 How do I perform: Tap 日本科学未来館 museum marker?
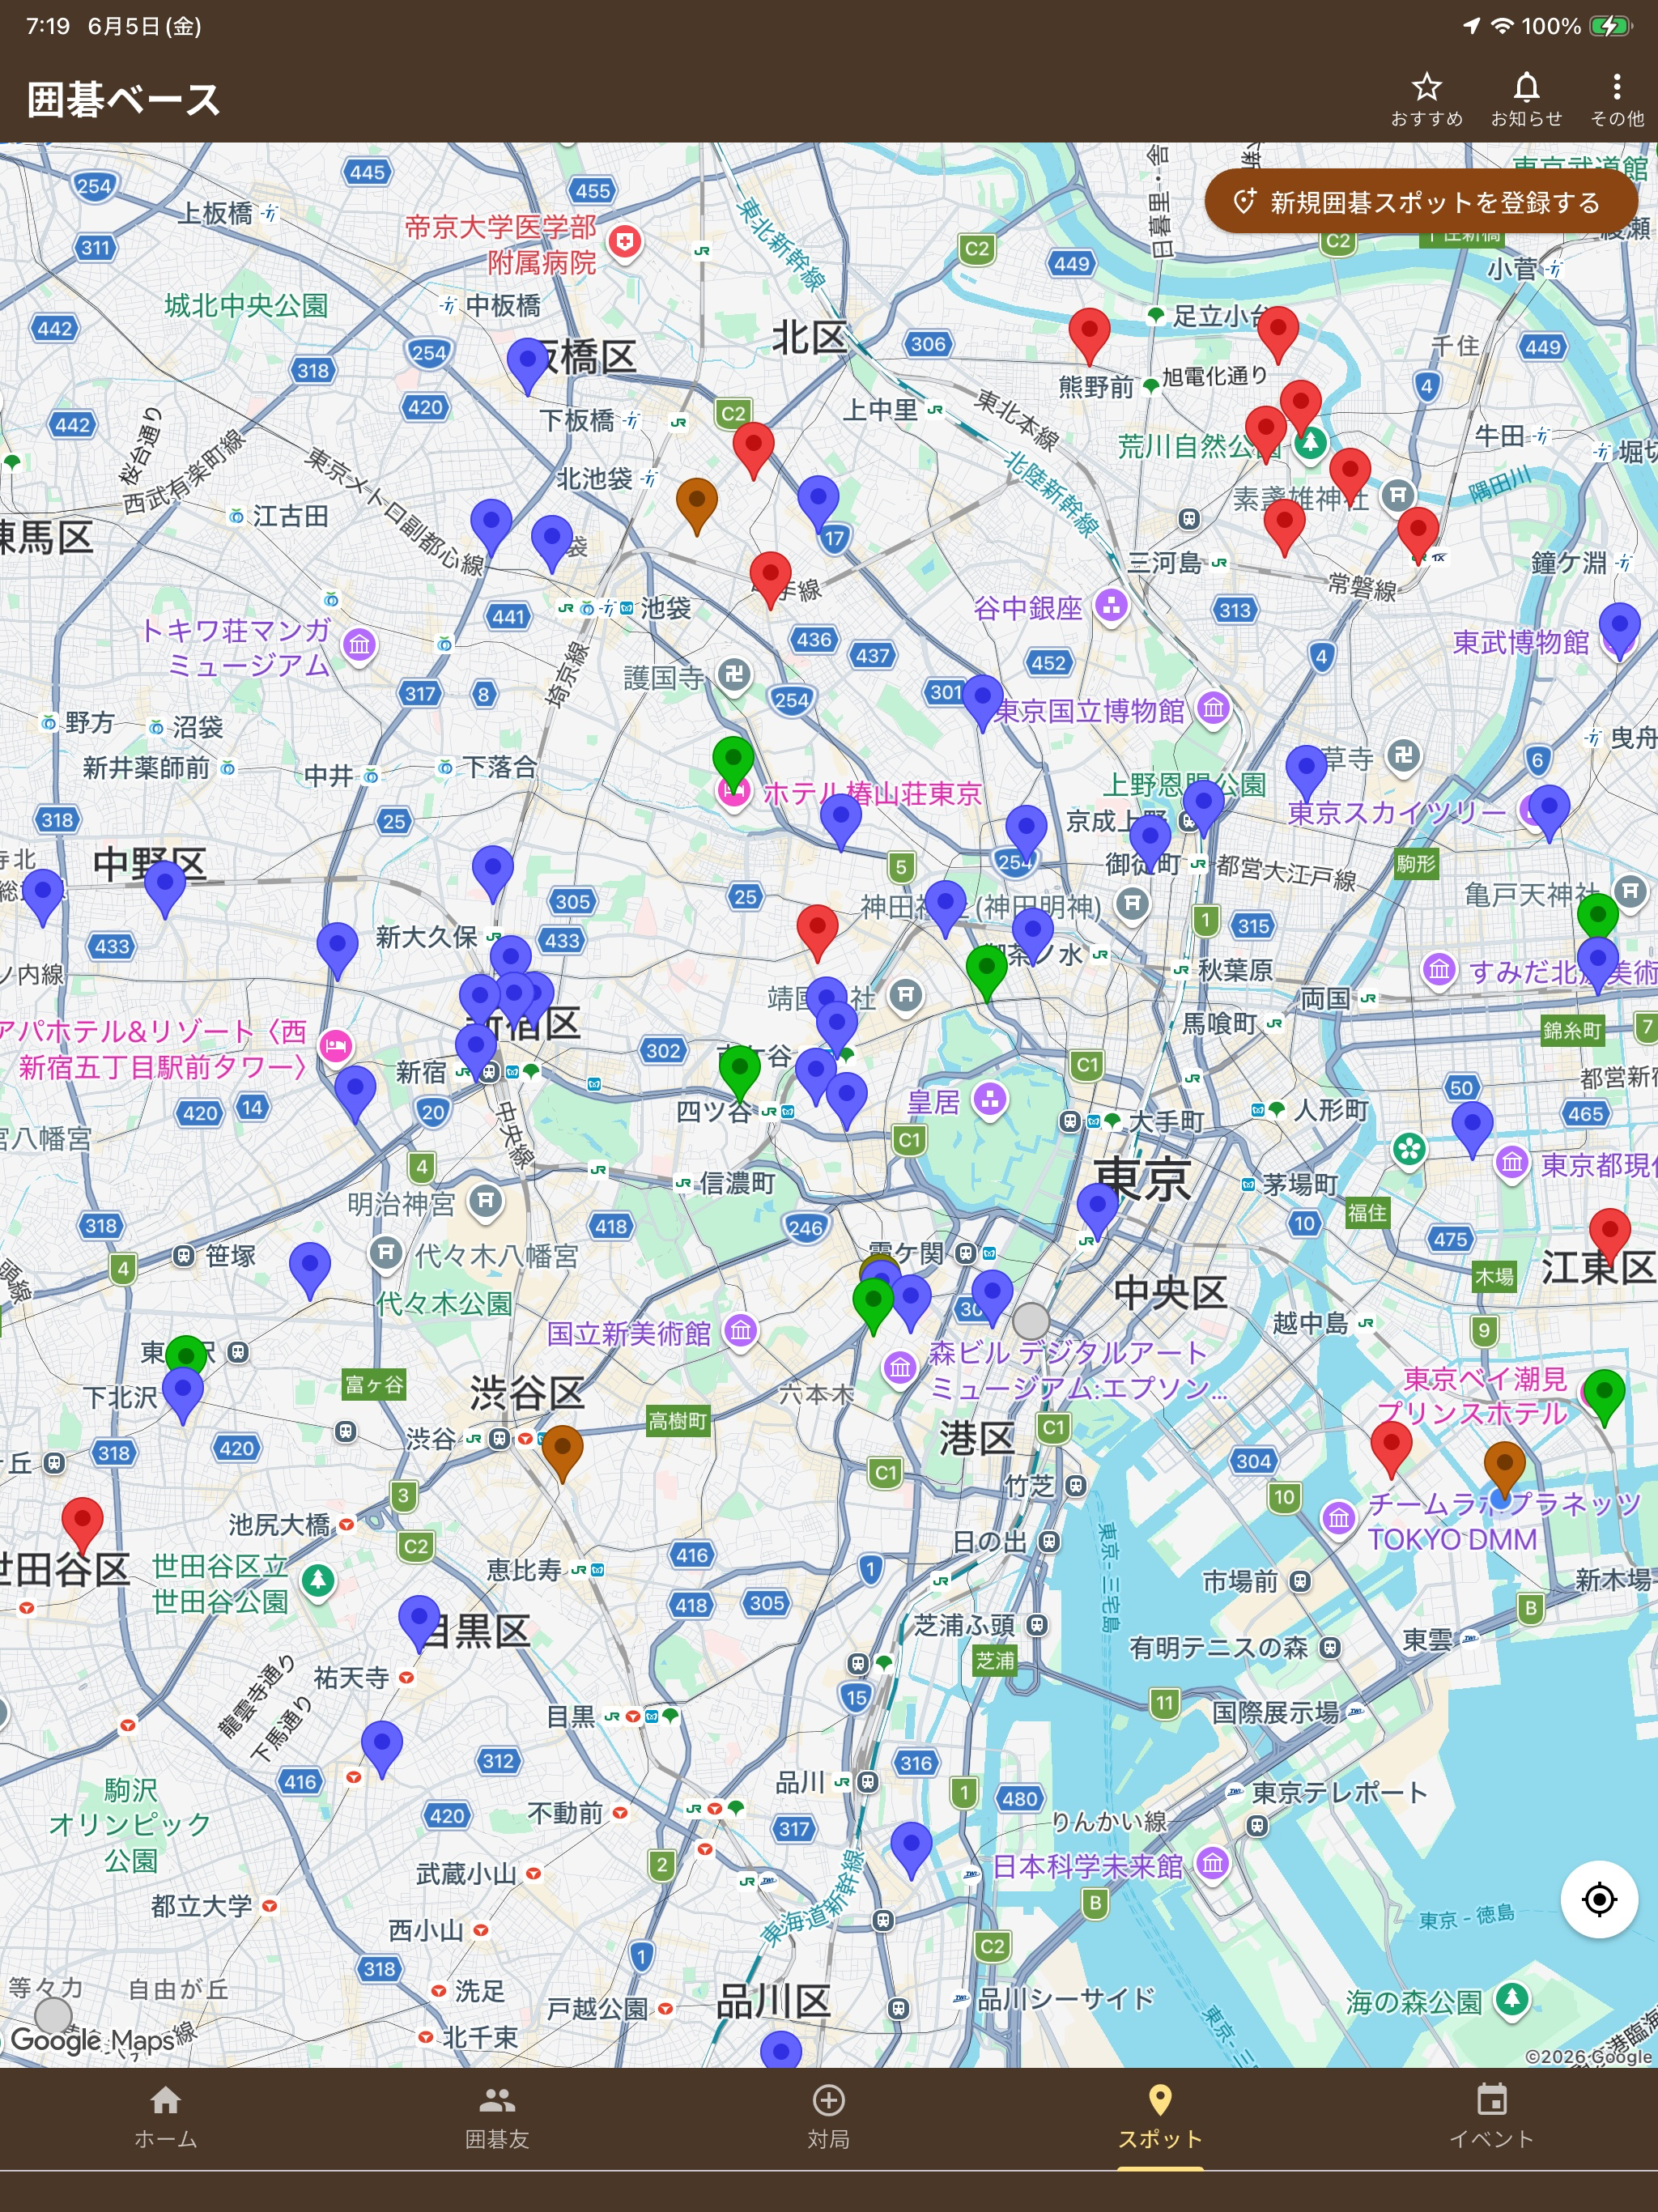1213,1863
